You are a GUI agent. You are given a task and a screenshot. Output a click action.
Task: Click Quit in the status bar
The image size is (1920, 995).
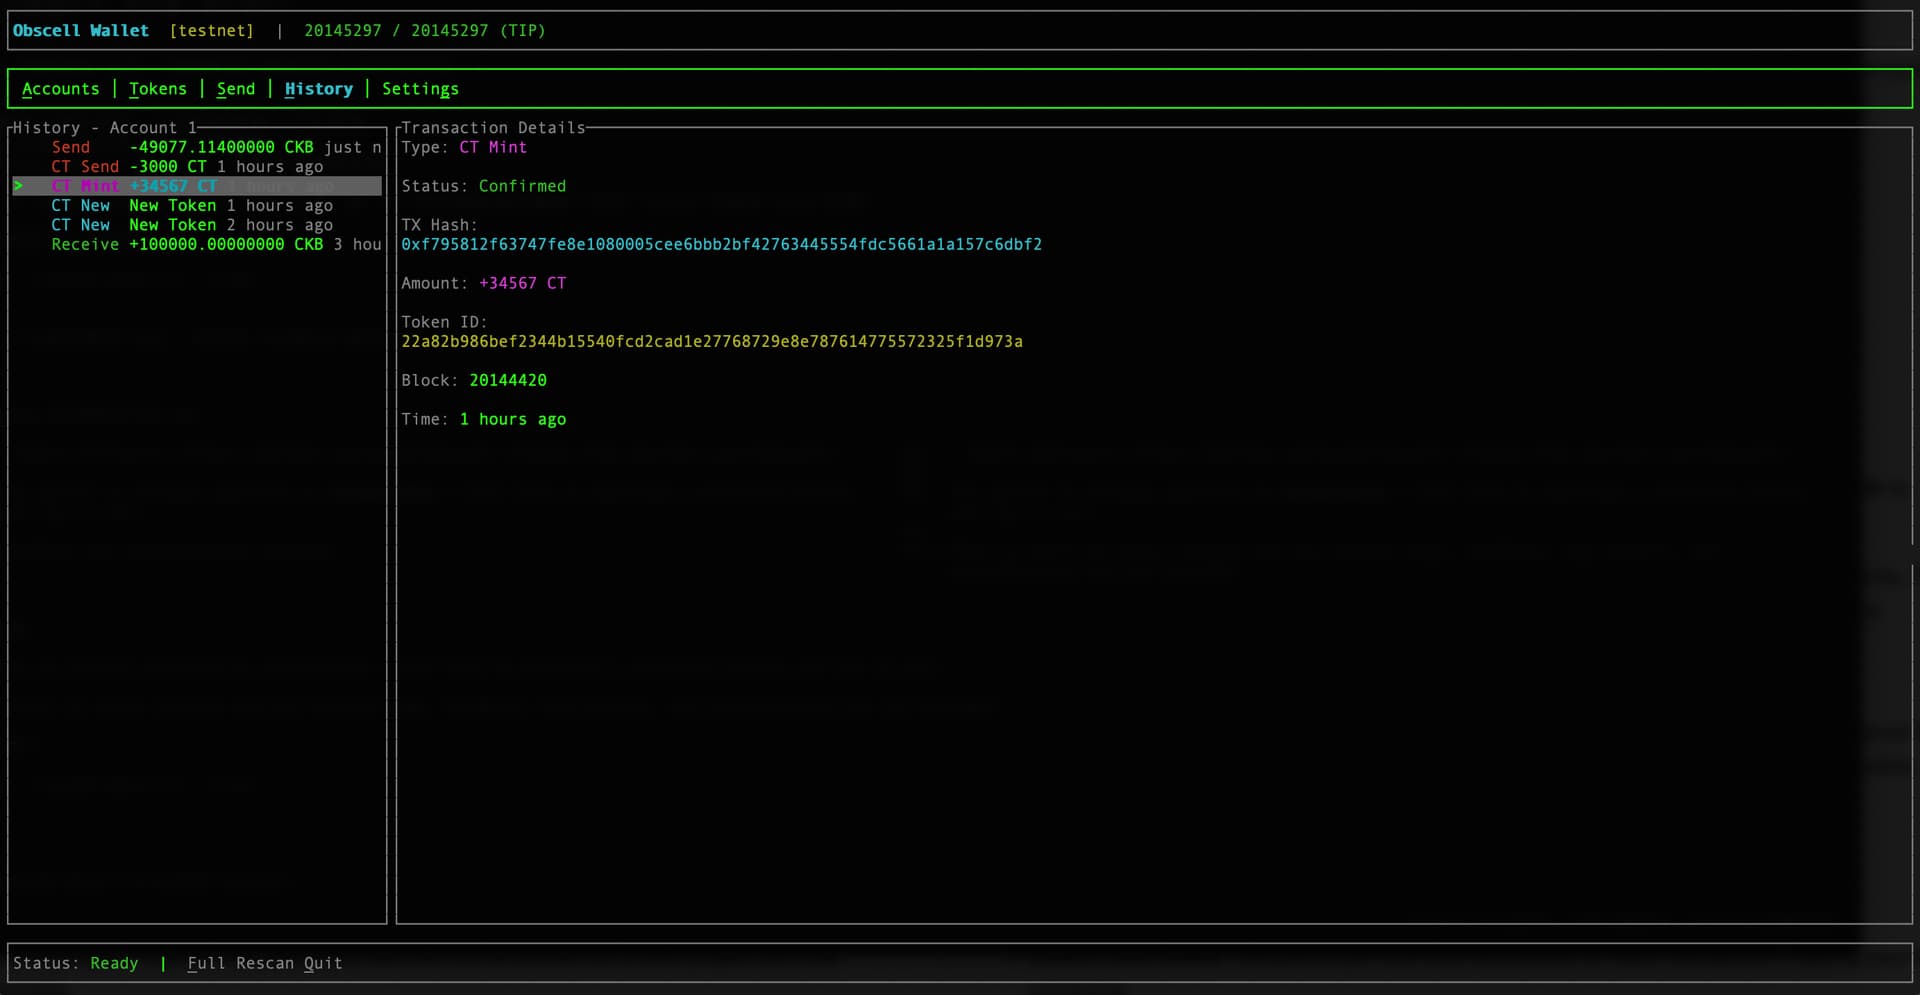point(323,963)
